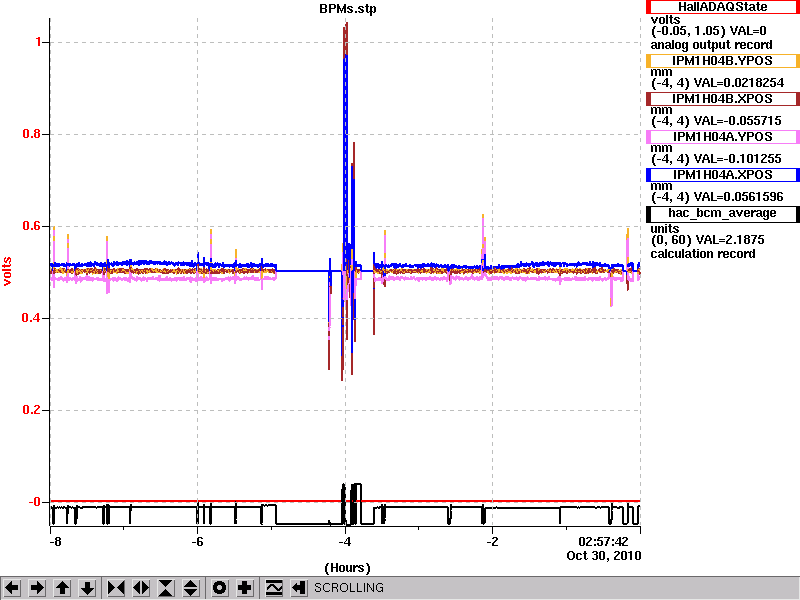Viewport: 800px width, 600px height.
Task: Click the pan down arrow button
Action: 87,588
